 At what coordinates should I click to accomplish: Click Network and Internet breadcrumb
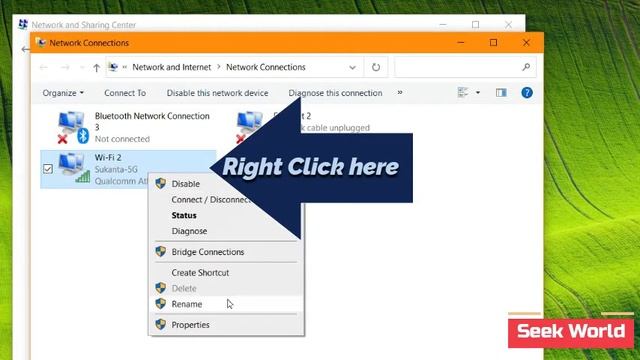171,67
